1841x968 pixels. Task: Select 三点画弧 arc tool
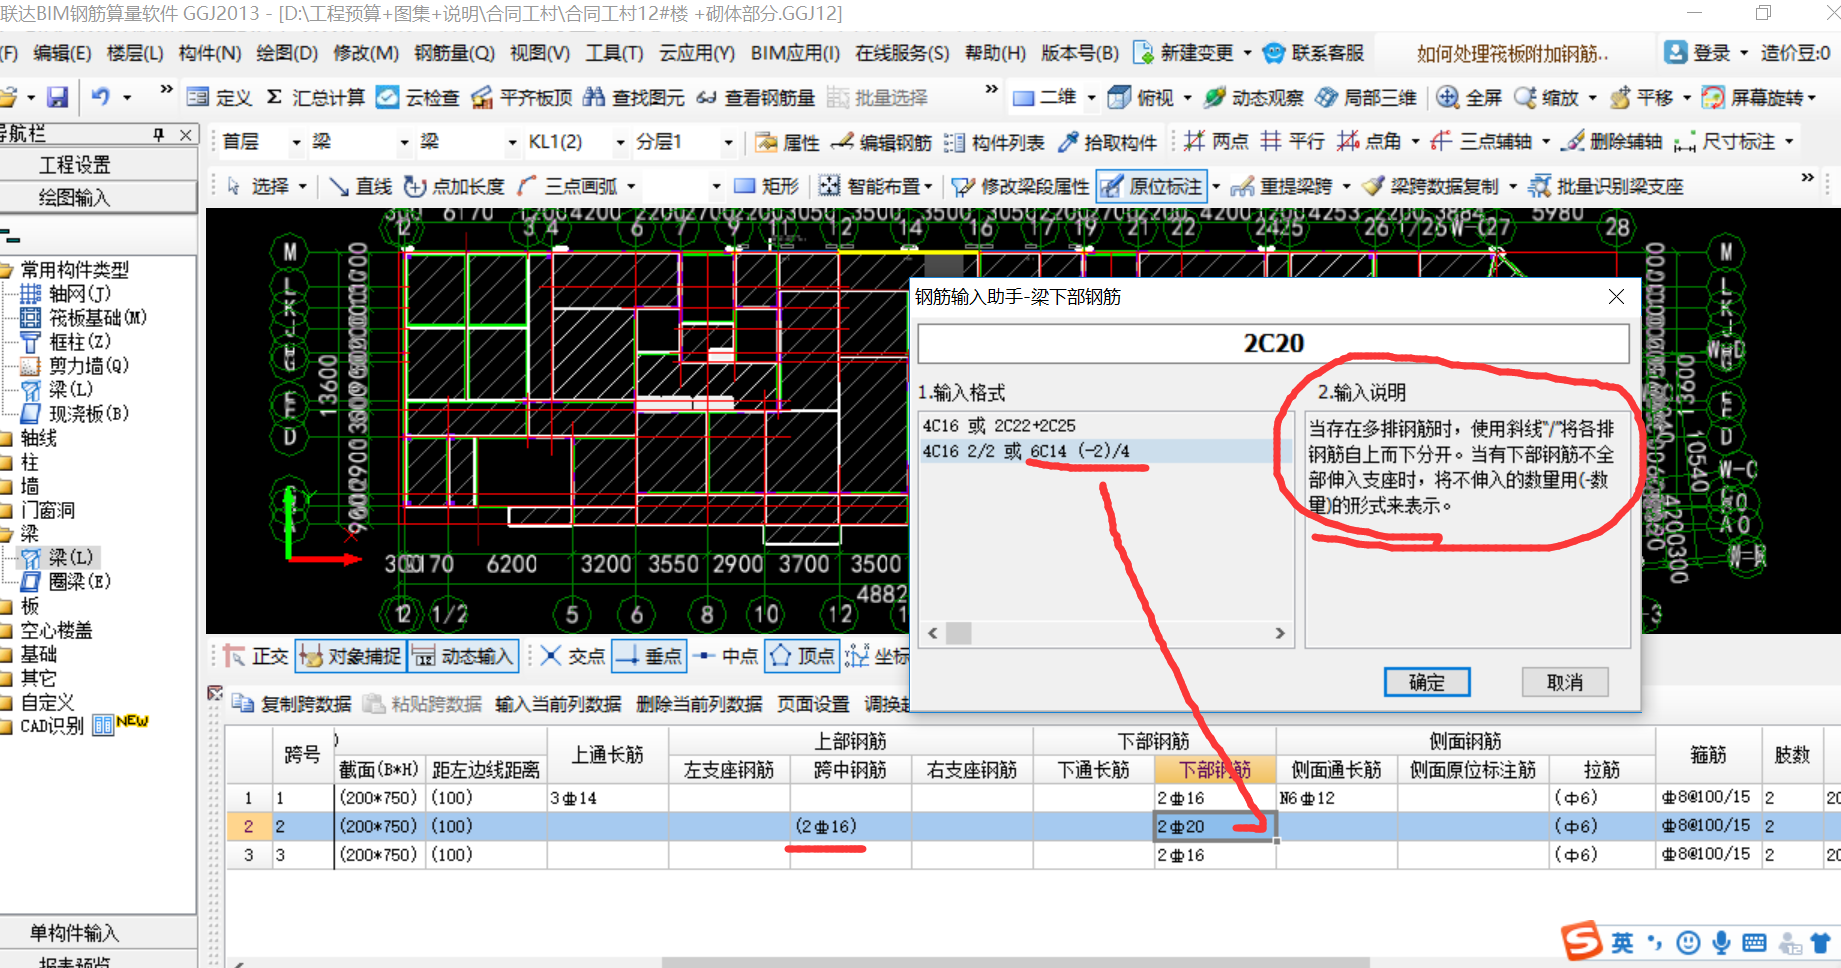point(568,186)
